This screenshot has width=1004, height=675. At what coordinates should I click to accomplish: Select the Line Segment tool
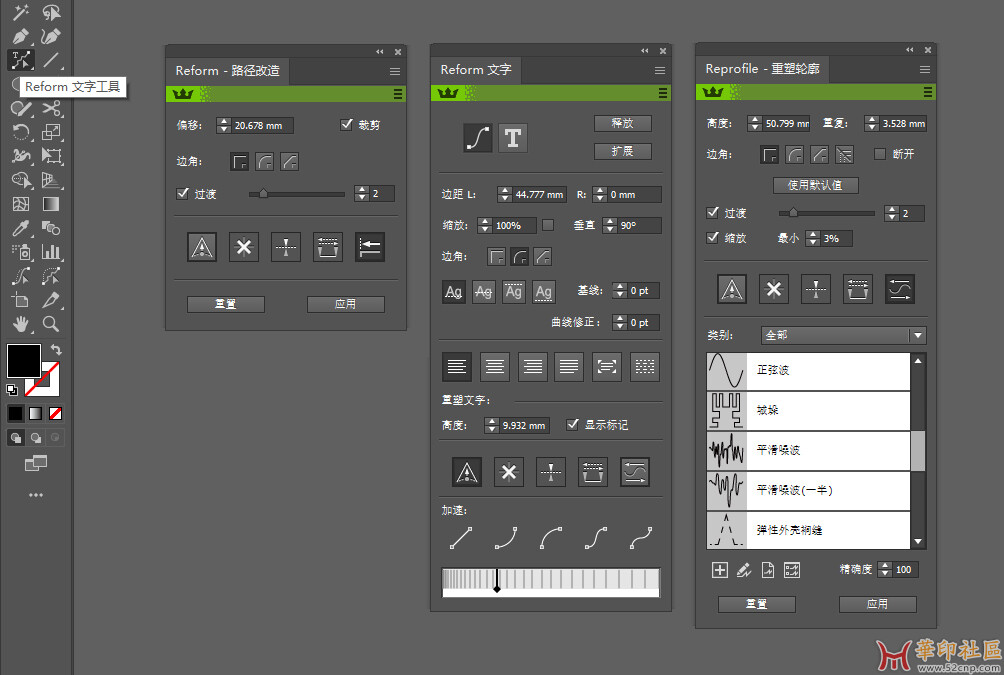click(x=51, y=60)
